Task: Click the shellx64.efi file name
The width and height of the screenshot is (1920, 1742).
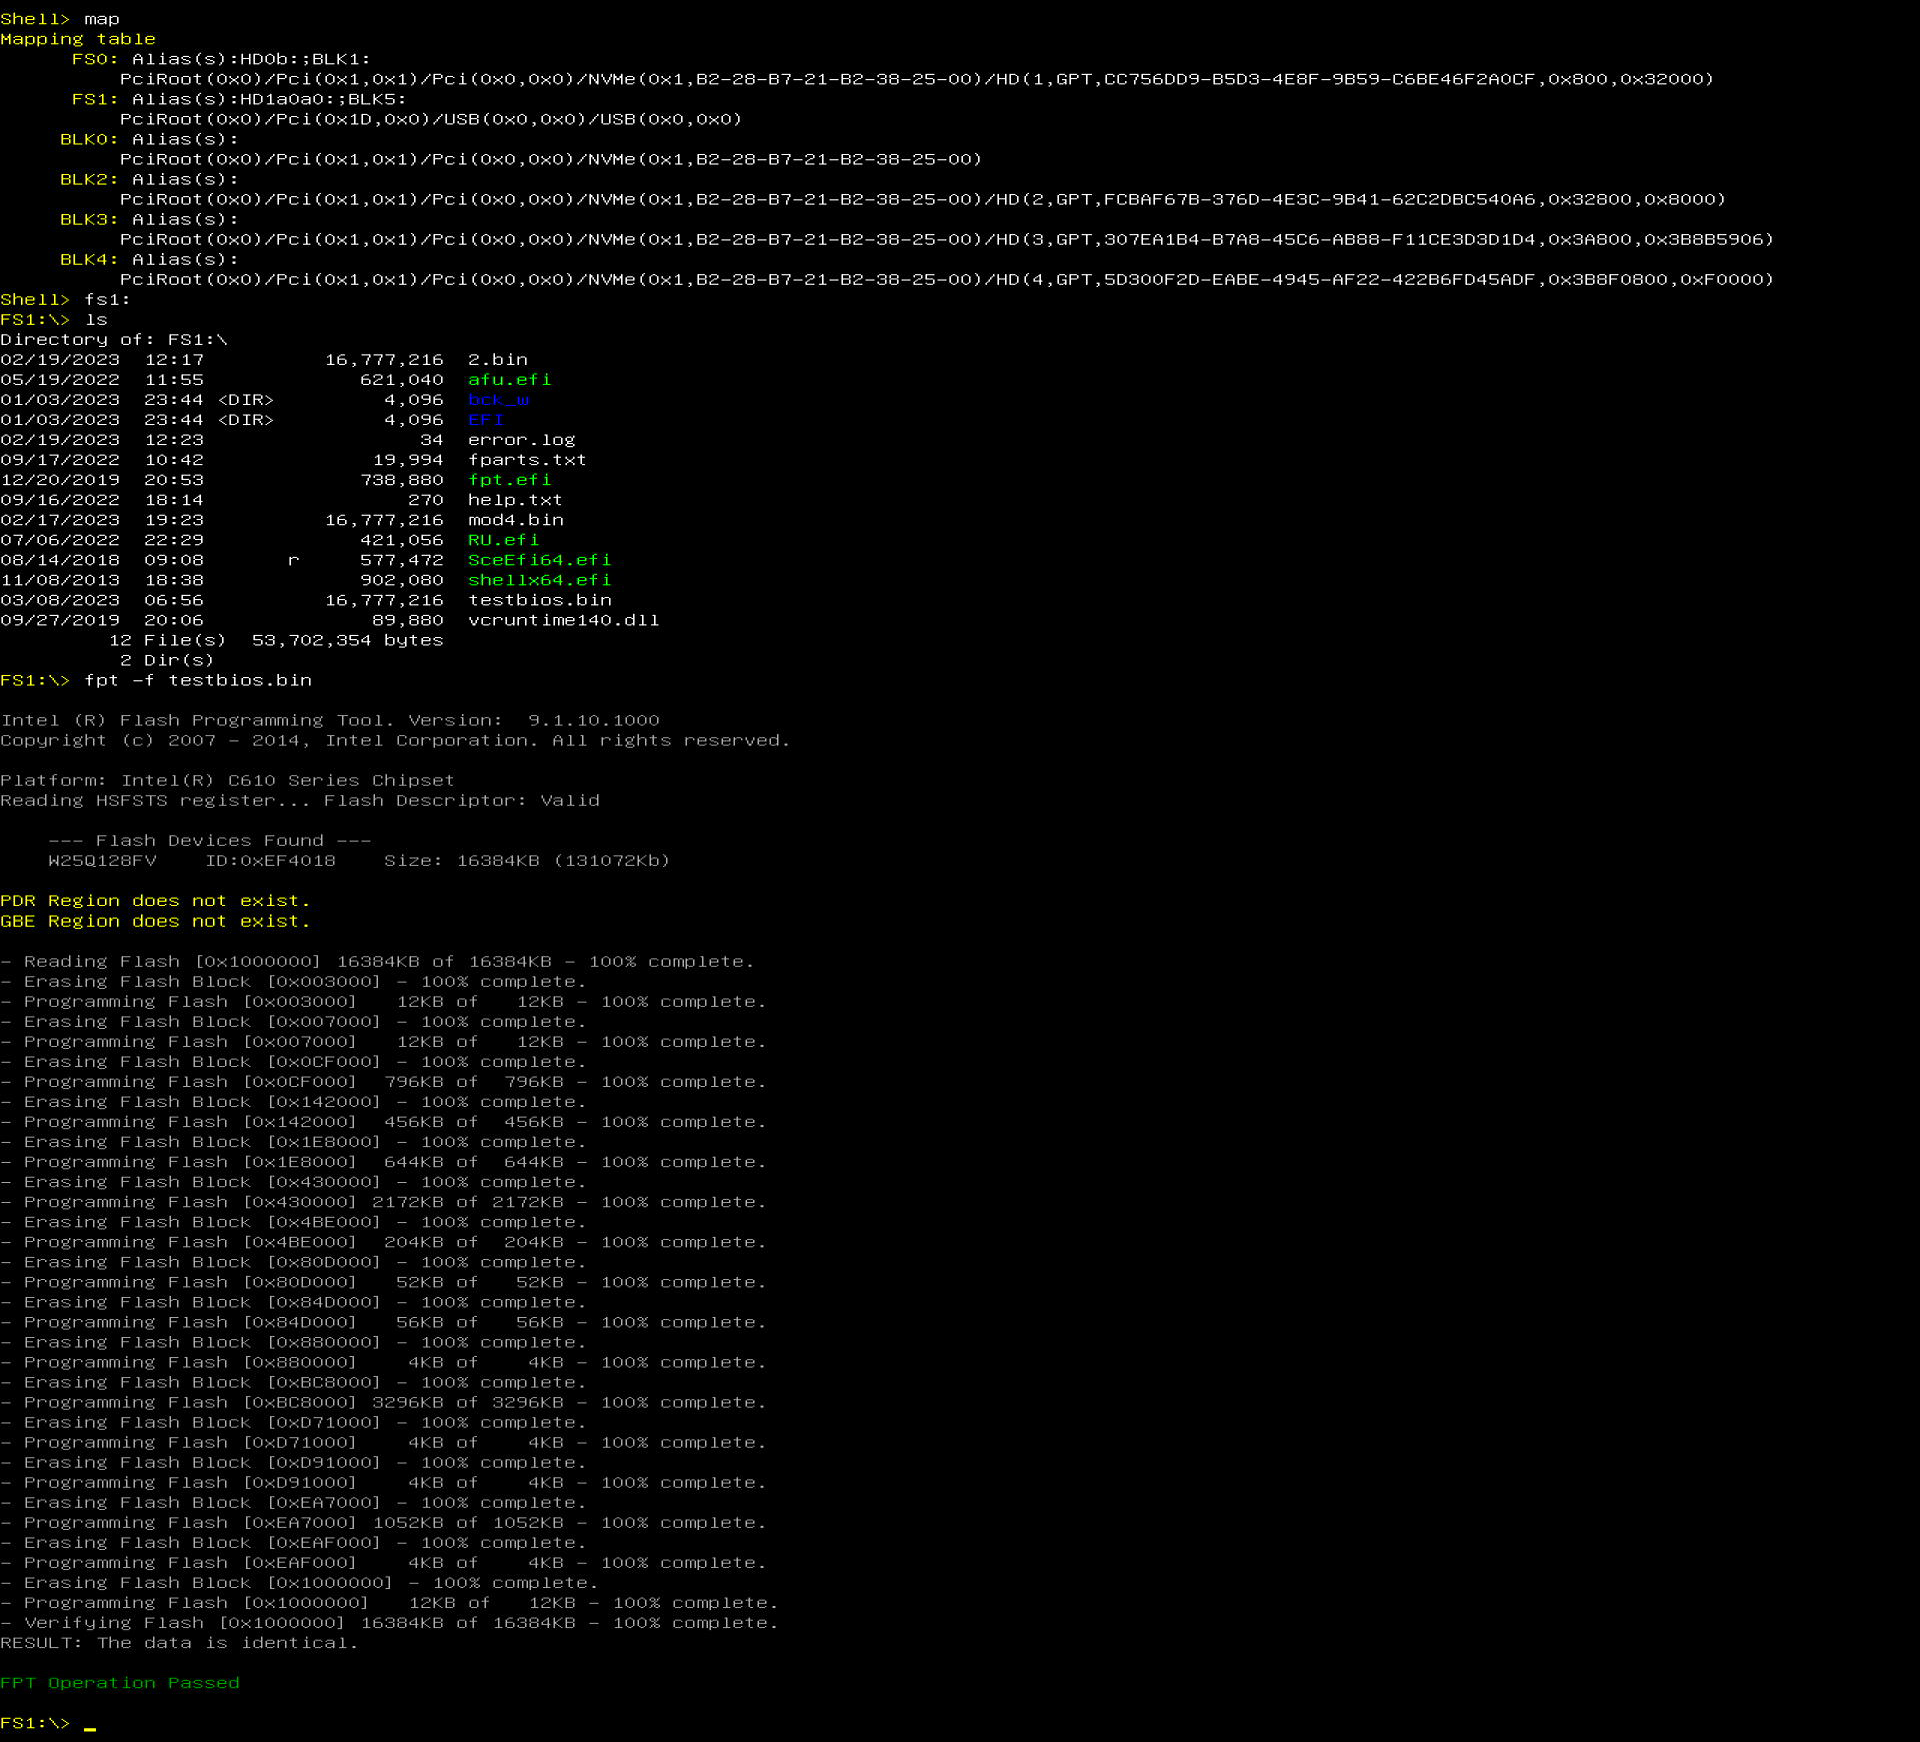Action: [x=539, y=580]
